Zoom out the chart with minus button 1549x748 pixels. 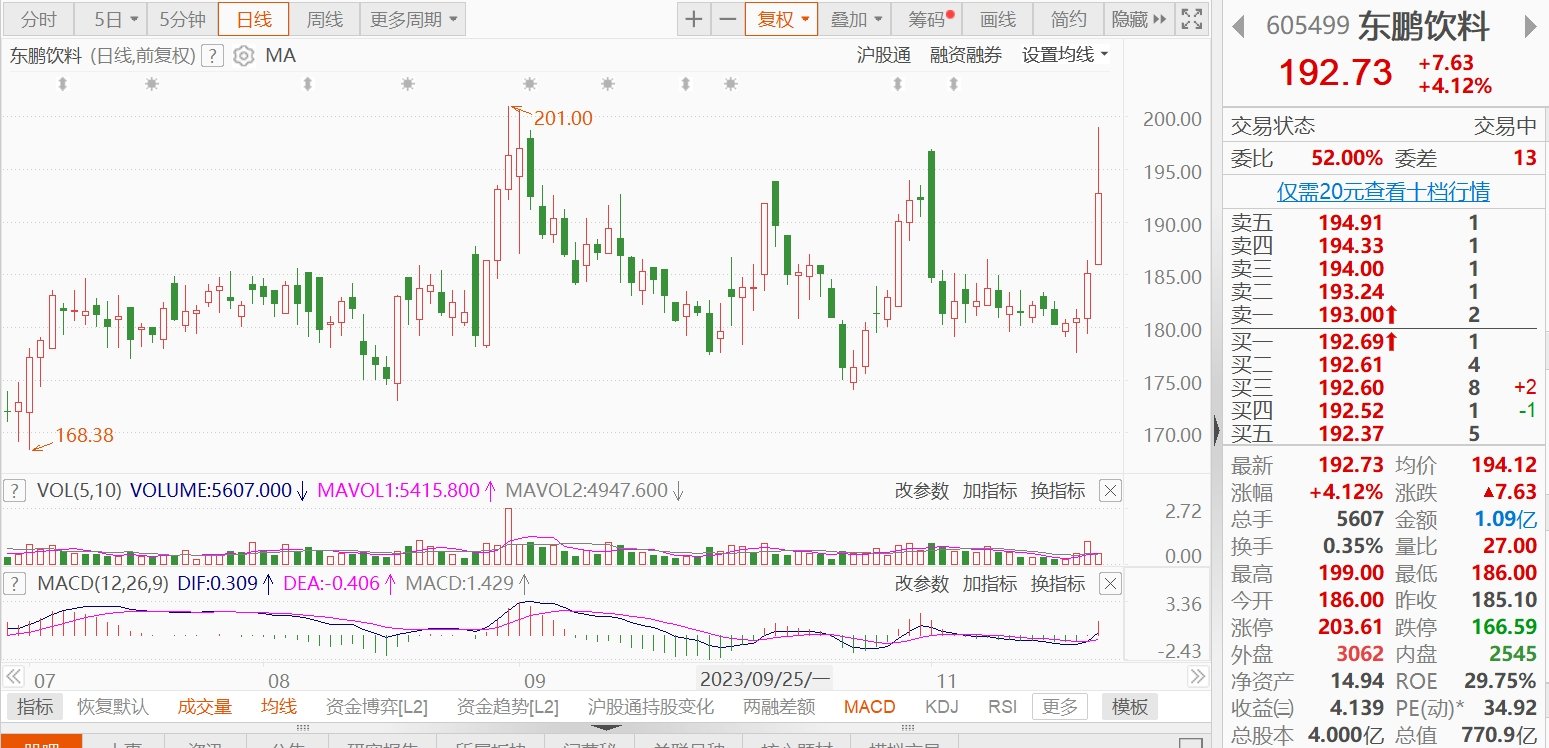(x=728, y=19)
